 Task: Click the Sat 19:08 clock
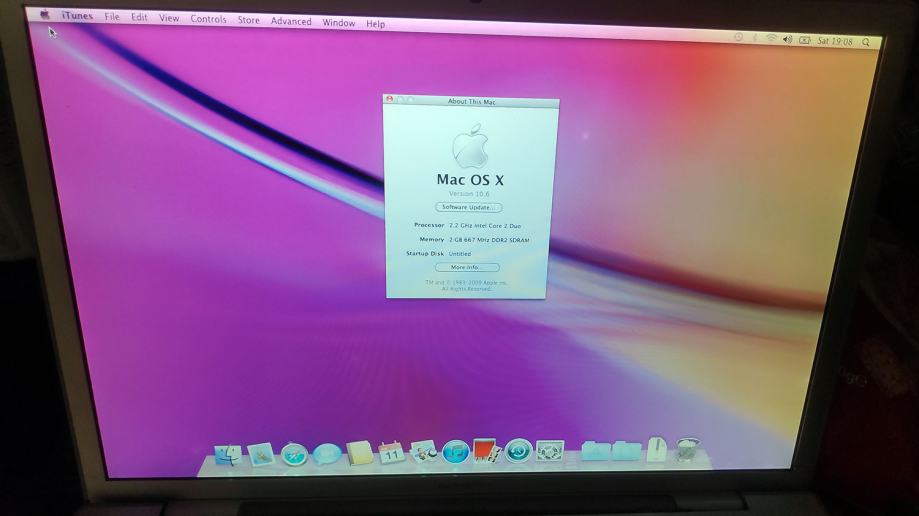click(835, 41)
